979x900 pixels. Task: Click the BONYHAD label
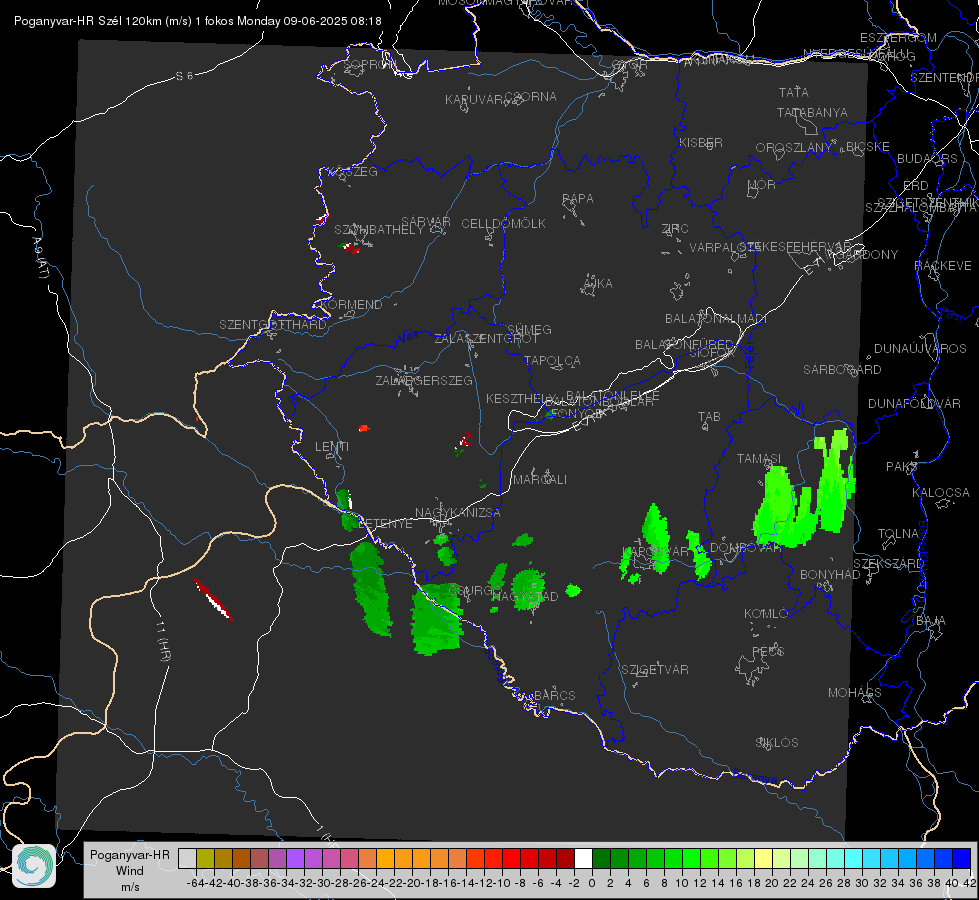tap(830, 575)
